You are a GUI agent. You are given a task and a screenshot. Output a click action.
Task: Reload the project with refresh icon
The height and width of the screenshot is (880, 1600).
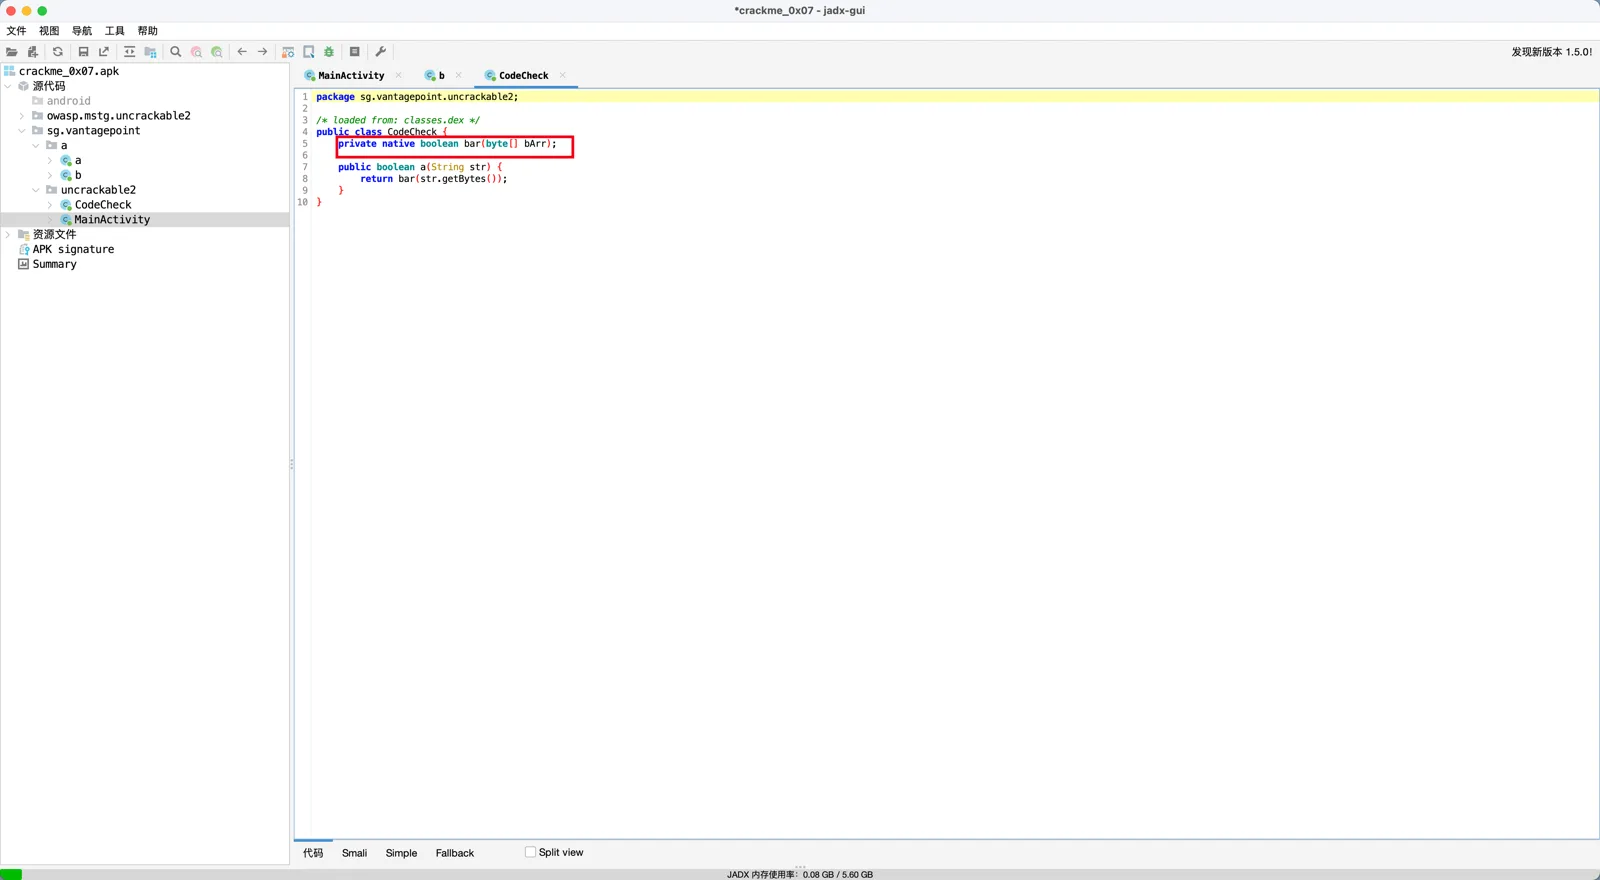click(x=58, y=52)
